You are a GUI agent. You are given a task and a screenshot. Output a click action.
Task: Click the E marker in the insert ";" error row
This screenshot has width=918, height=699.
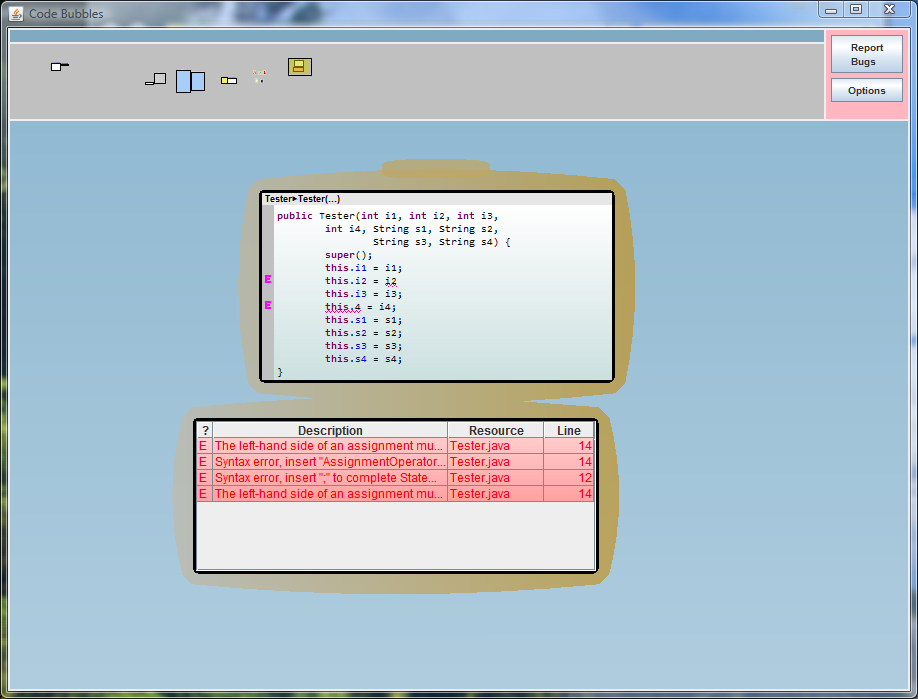(x=203, y=478)
